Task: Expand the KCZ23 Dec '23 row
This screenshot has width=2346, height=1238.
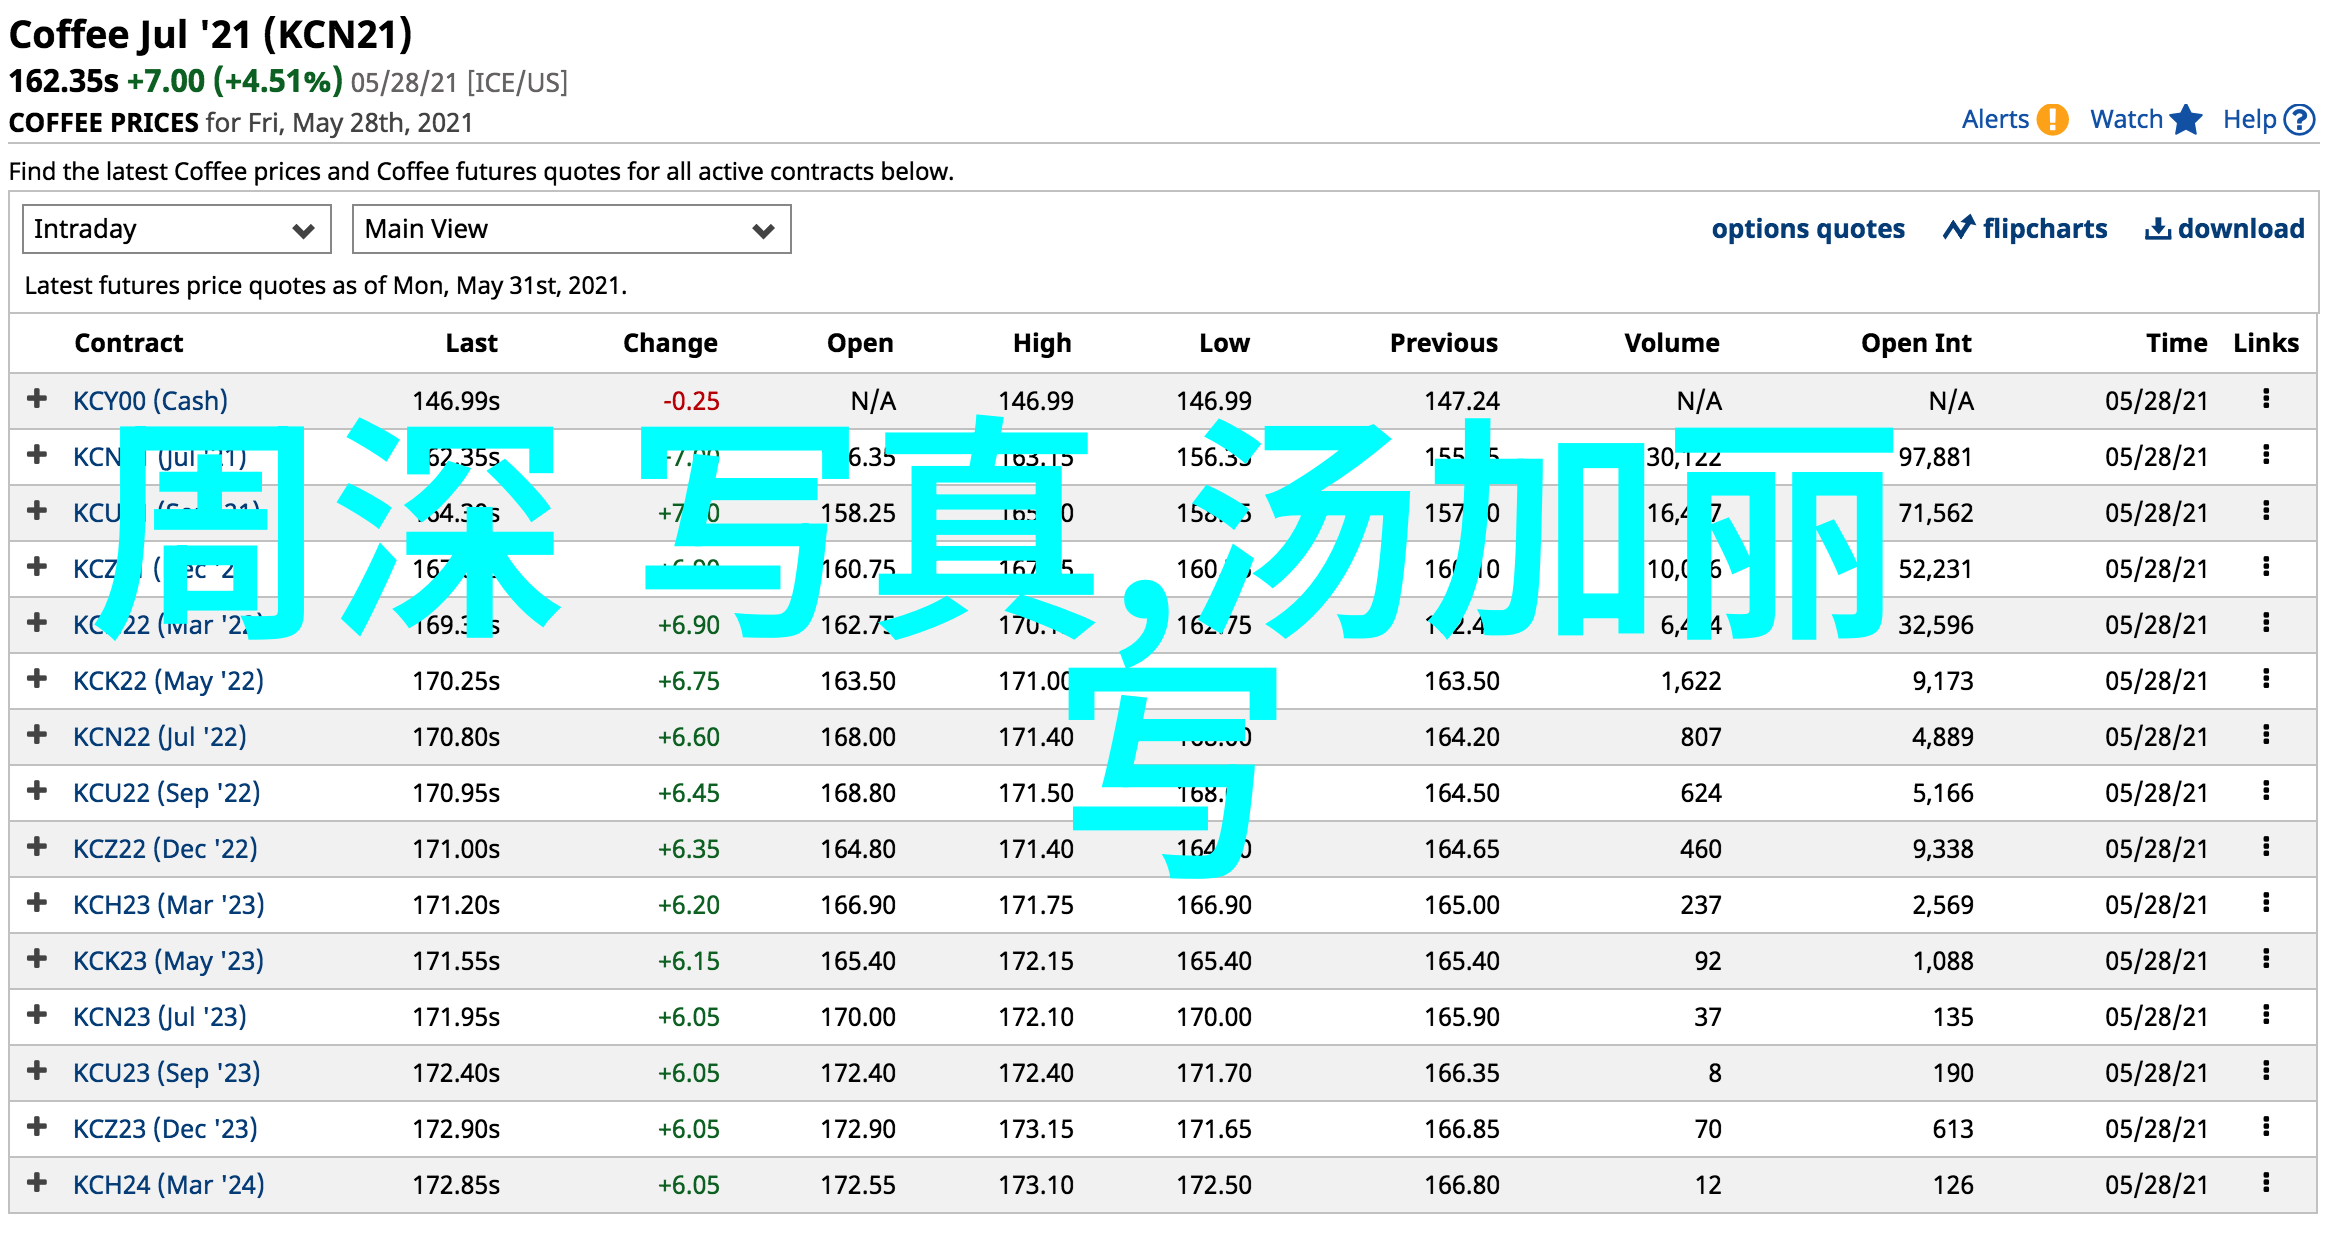Action: point(37,1127)
